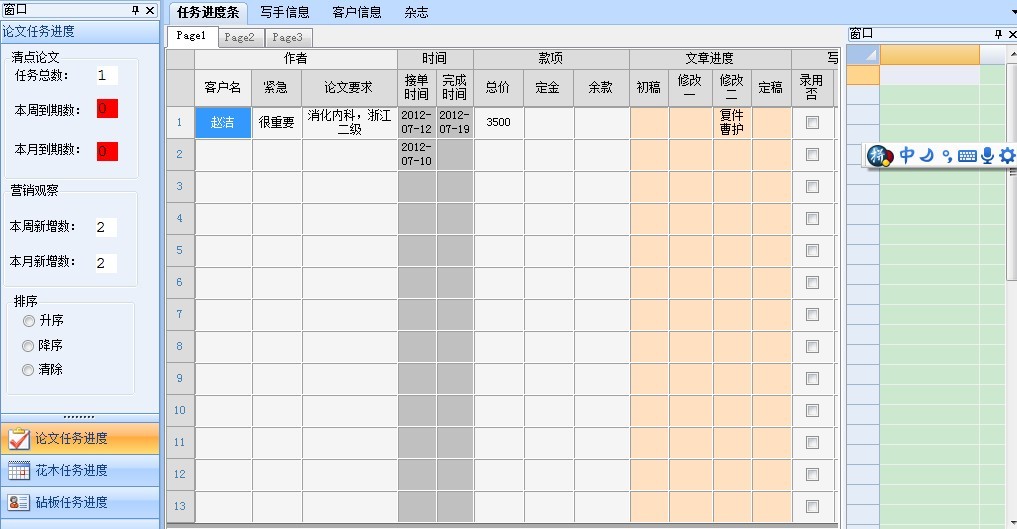Select the cell 消化内科，浙江二级

[350, 123]
